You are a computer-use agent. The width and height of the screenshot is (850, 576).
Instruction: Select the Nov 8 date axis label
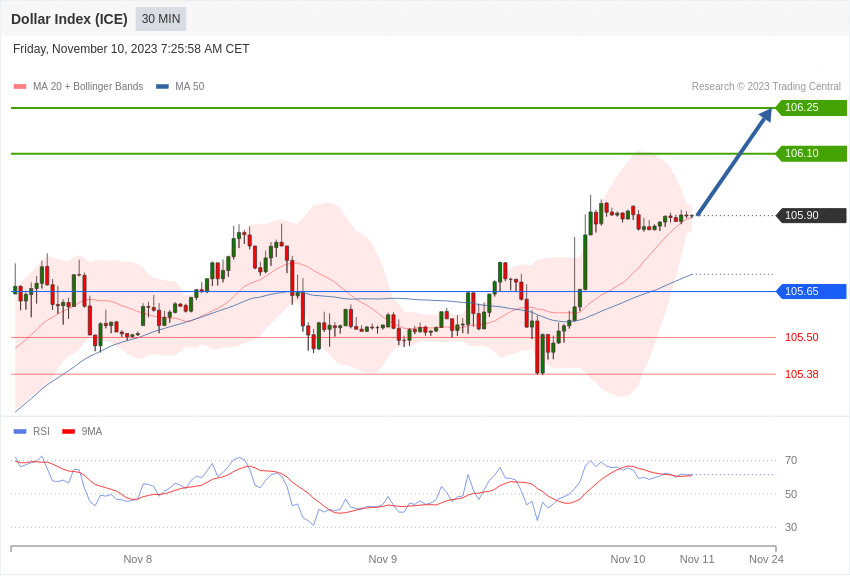[138, 559]
